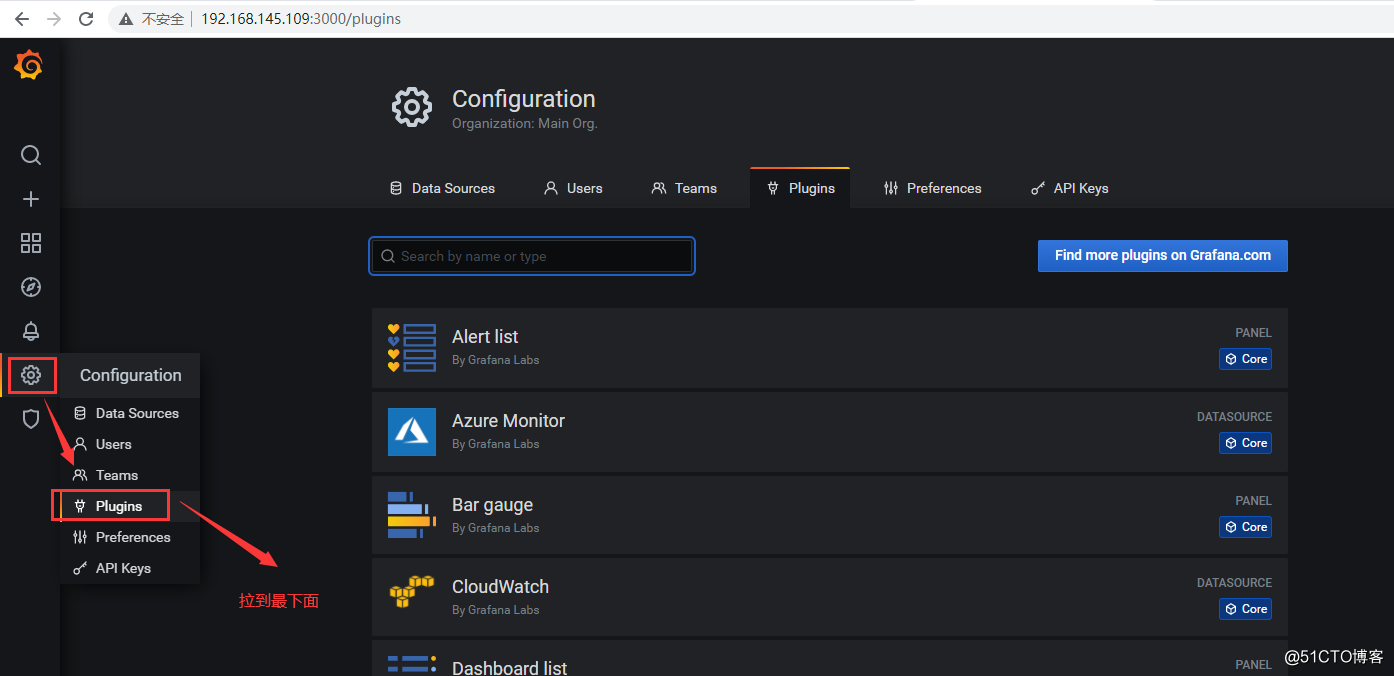The image size is (1394, 676).
Task: Click the Organization: Main Org. subtitle
Action: (x=524, y=124)
